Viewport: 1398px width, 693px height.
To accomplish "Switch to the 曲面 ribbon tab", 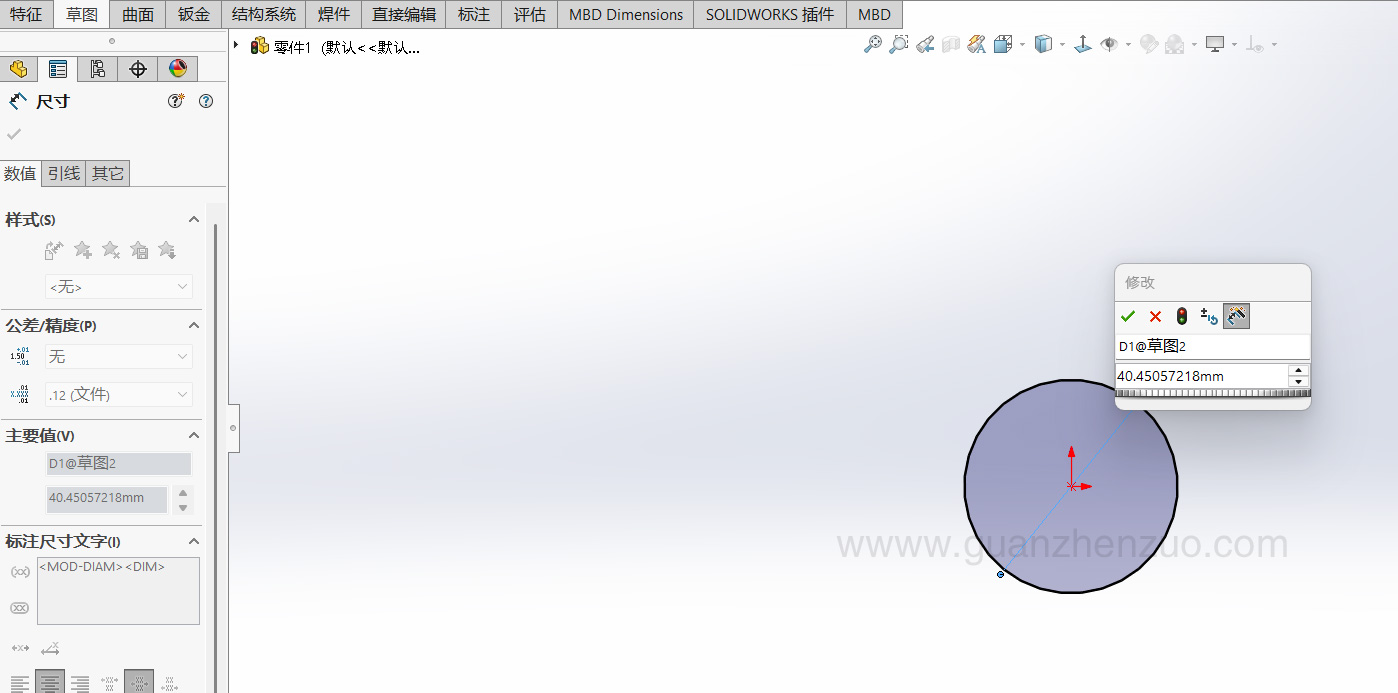I will (x=138, y=14).
